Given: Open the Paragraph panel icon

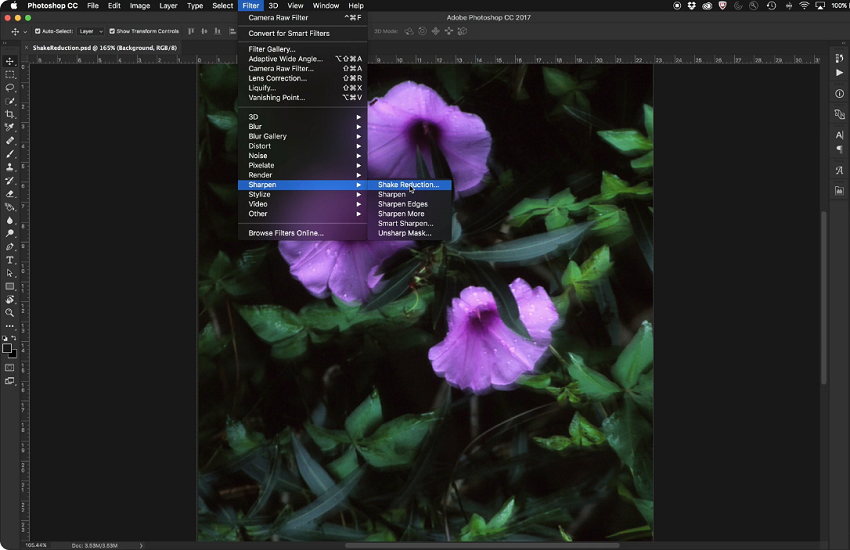Looking at the screenshot, I should coord(839,149).
